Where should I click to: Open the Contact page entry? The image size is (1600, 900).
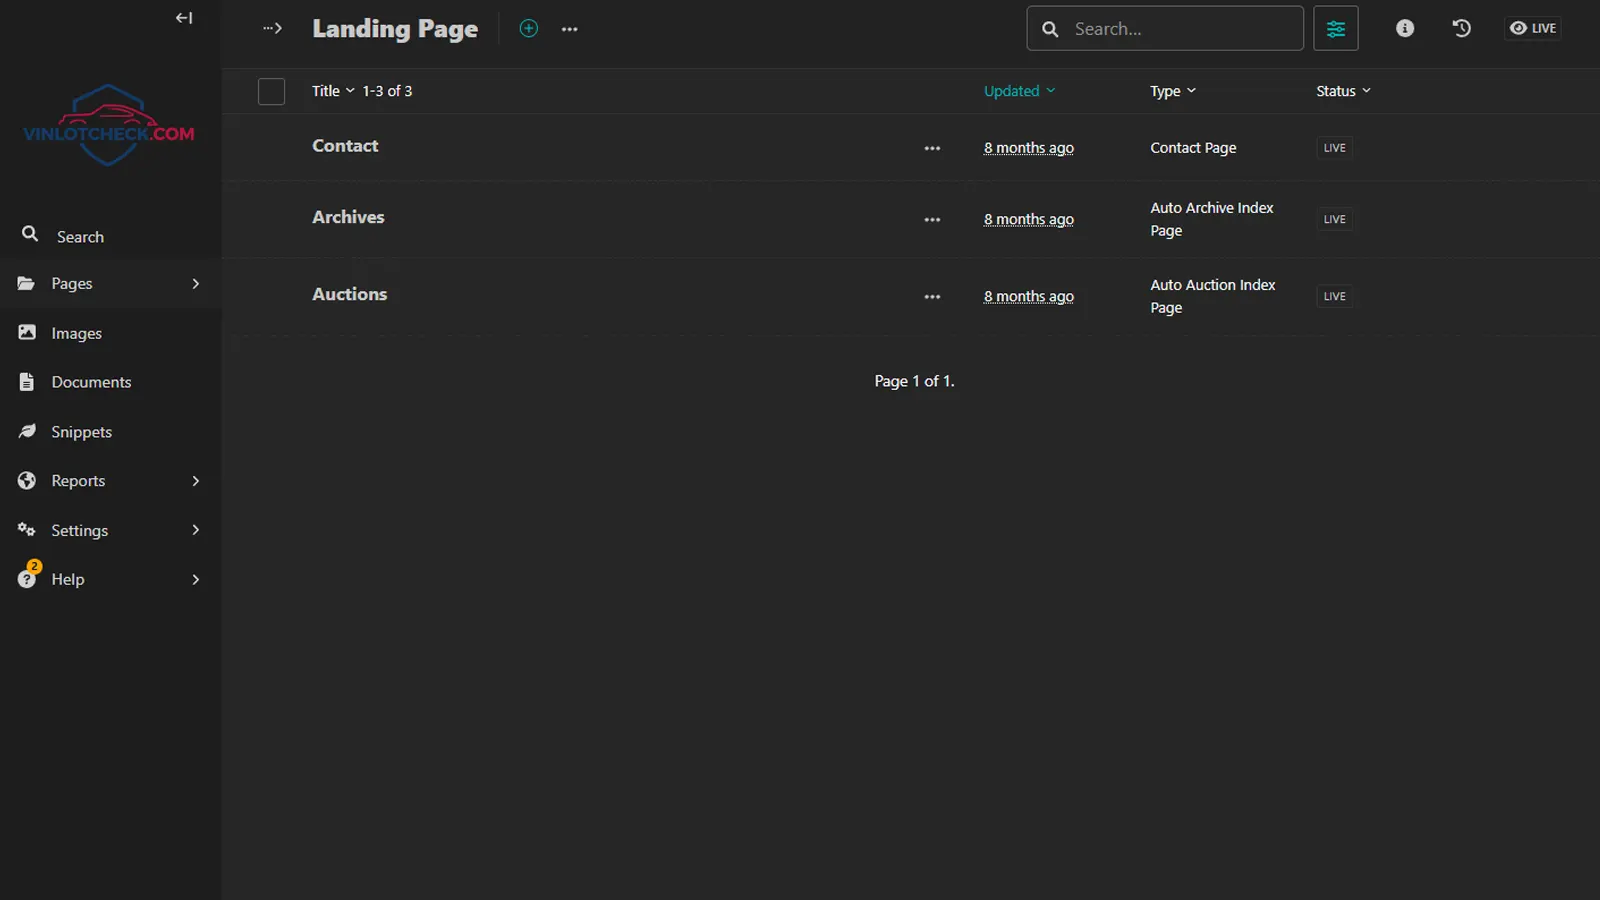pyautogui.click(x=345, y=145)
